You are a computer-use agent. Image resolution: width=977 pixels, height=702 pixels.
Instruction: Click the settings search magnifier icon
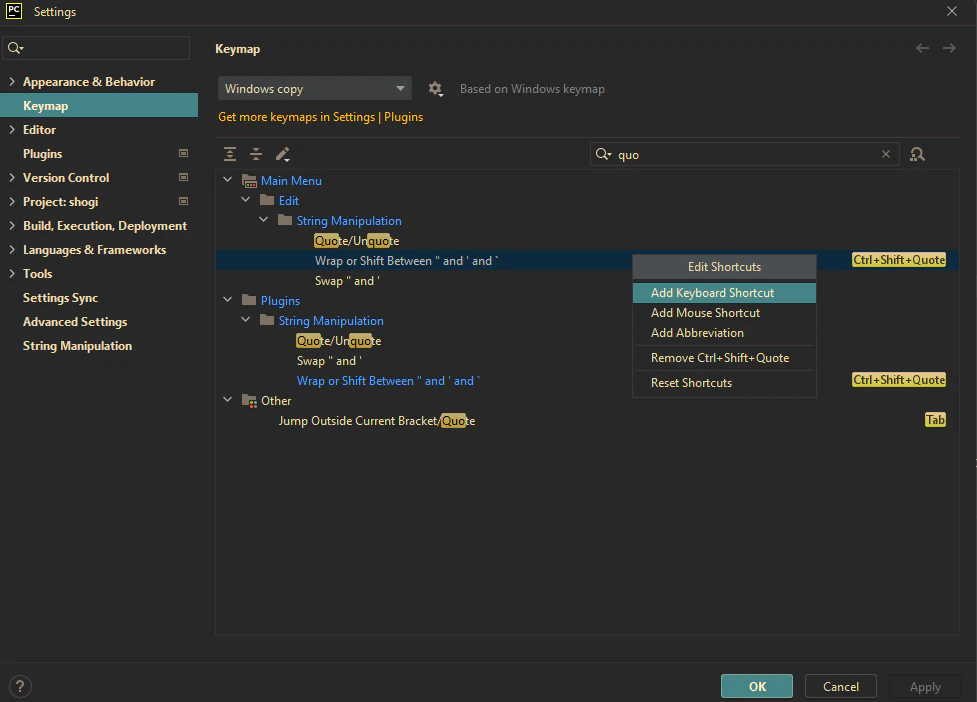[15, 48]
